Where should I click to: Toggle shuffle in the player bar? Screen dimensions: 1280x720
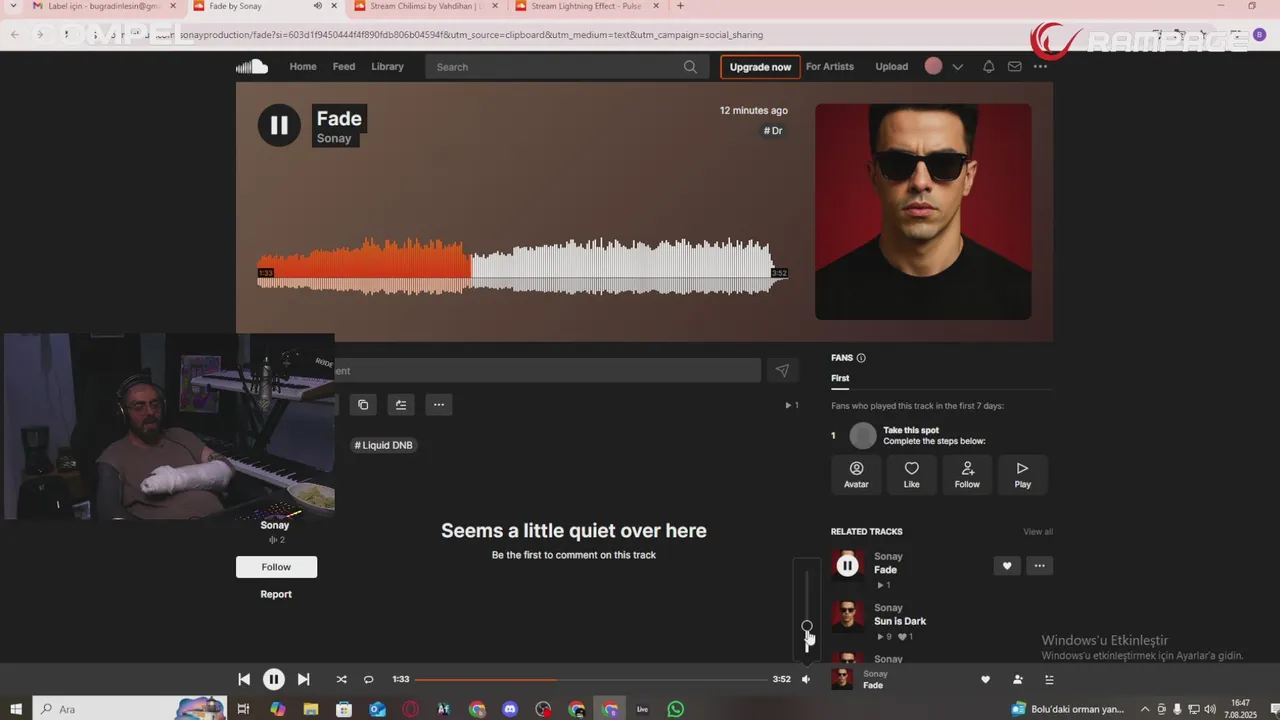click(341, 679)
